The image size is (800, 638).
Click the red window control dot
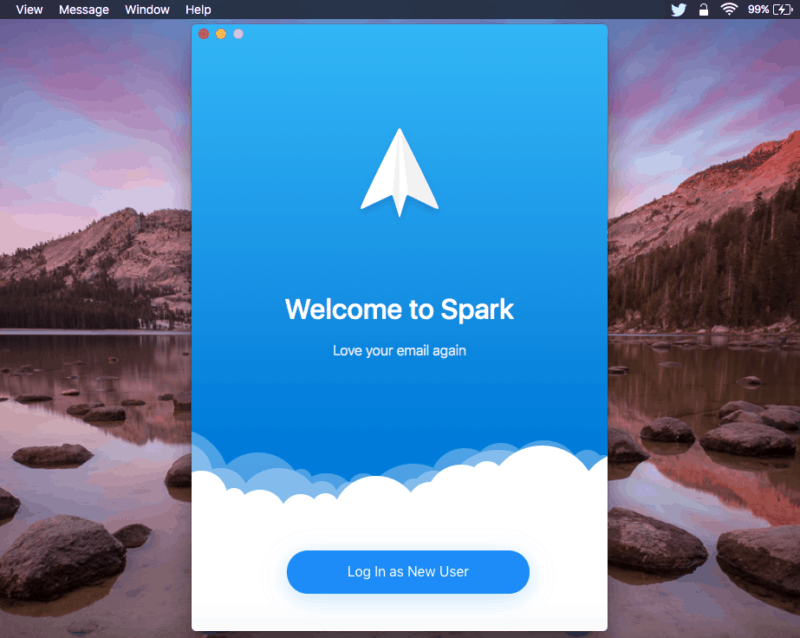coord(203,33)
